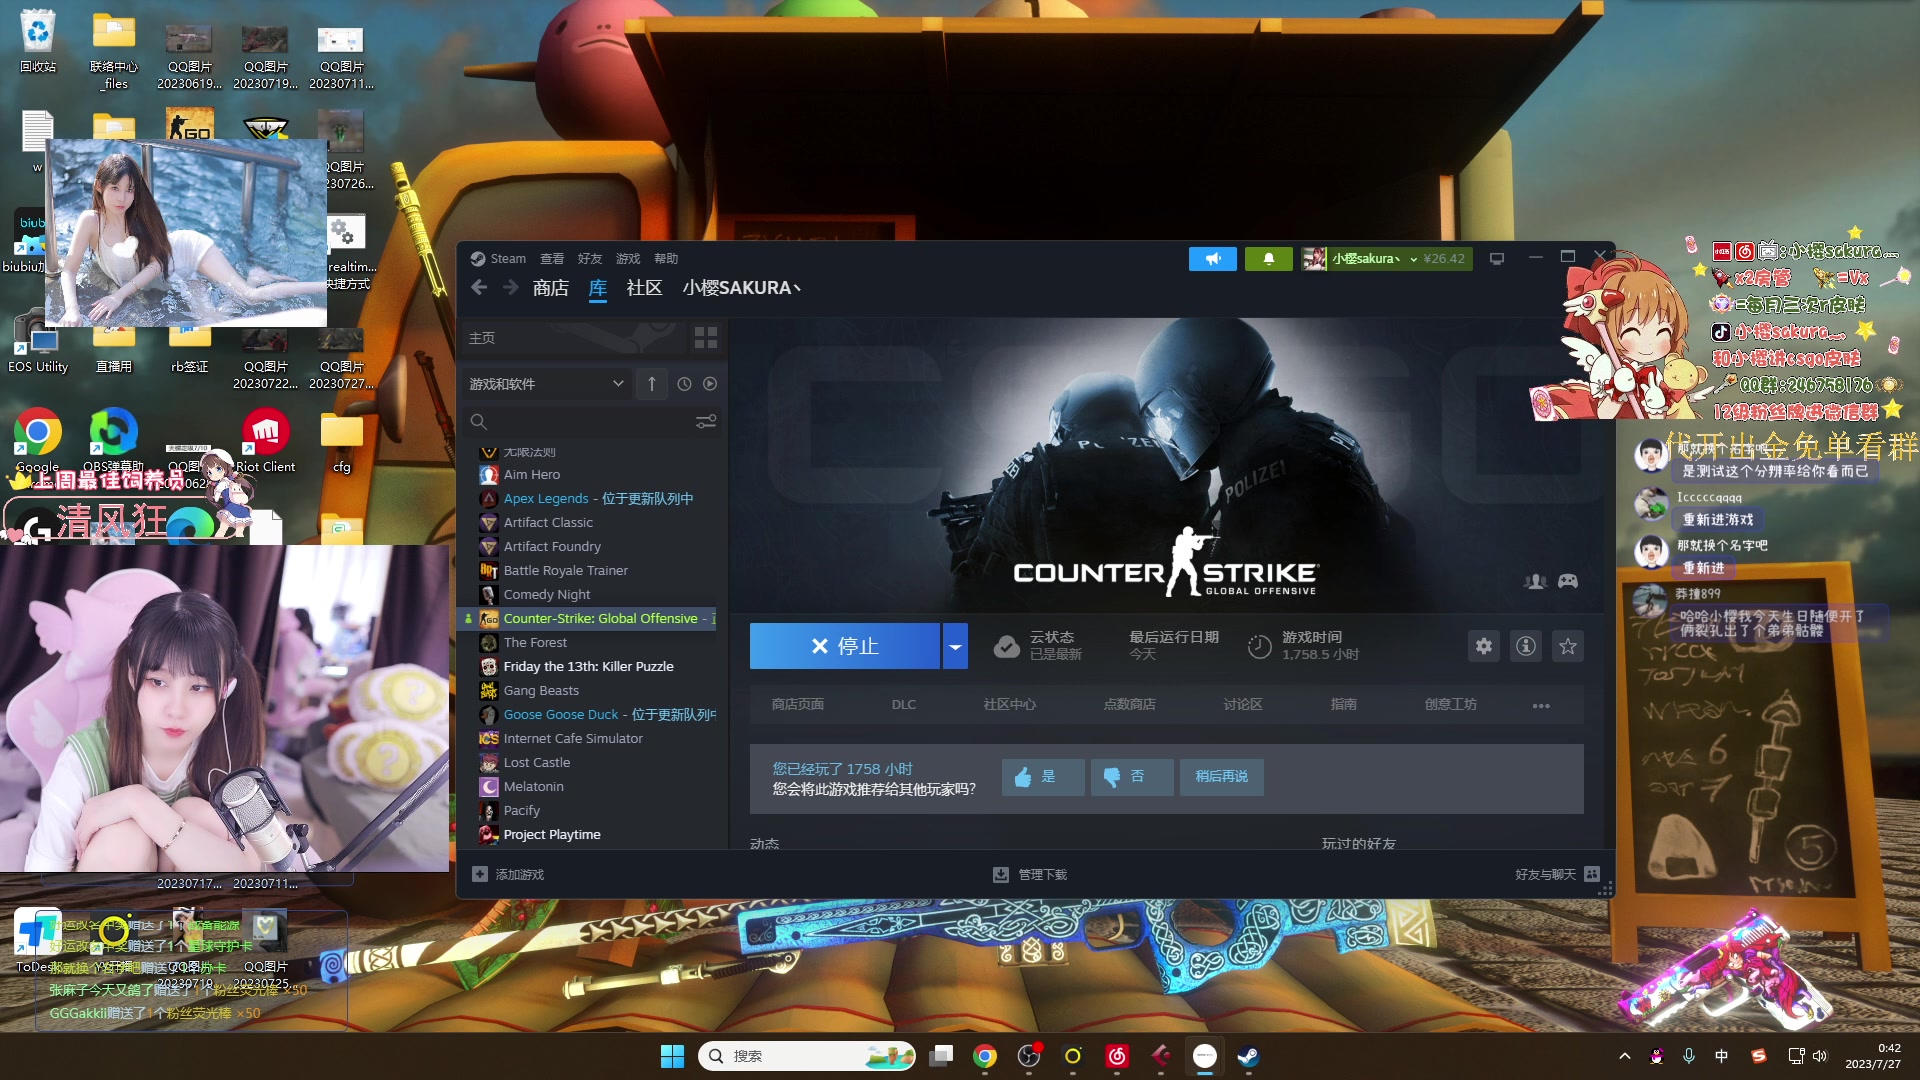1920x1080 pixels.
Task: Open the CS:GO community hub link
Action: tap(1010, 705)
